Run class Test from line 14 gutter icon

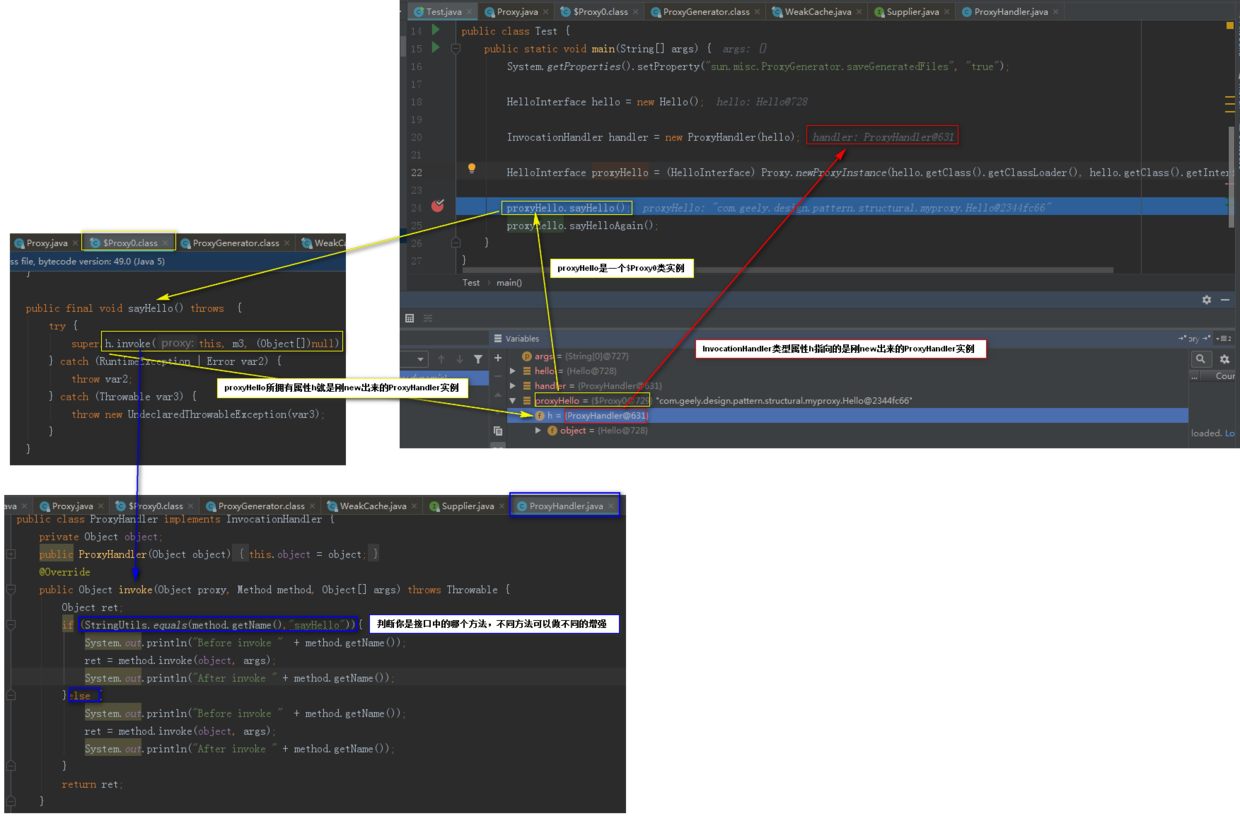(436, 30)
